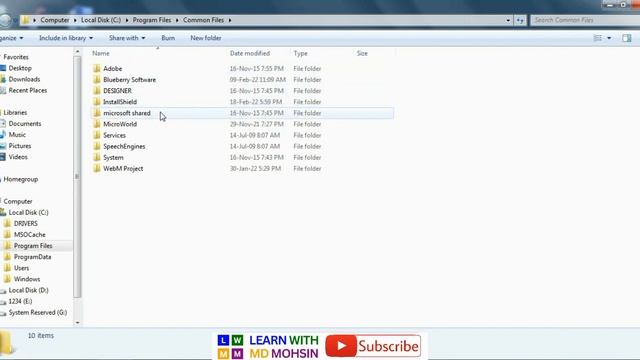This screenshot has height=360, width=640.
Task: Click the YouTube Subscribe button
Action: click(373, 346)
